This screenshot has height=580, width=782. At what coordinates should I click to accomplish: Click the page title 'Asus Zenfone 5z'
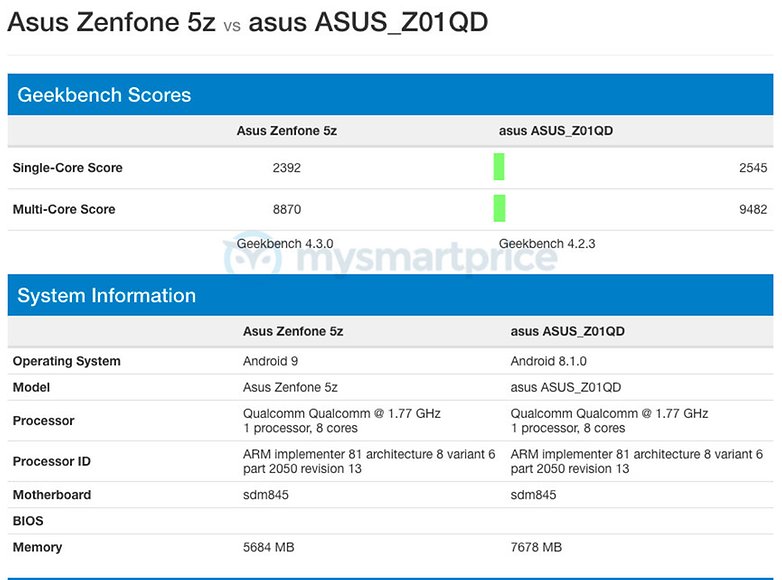(112, 22)
